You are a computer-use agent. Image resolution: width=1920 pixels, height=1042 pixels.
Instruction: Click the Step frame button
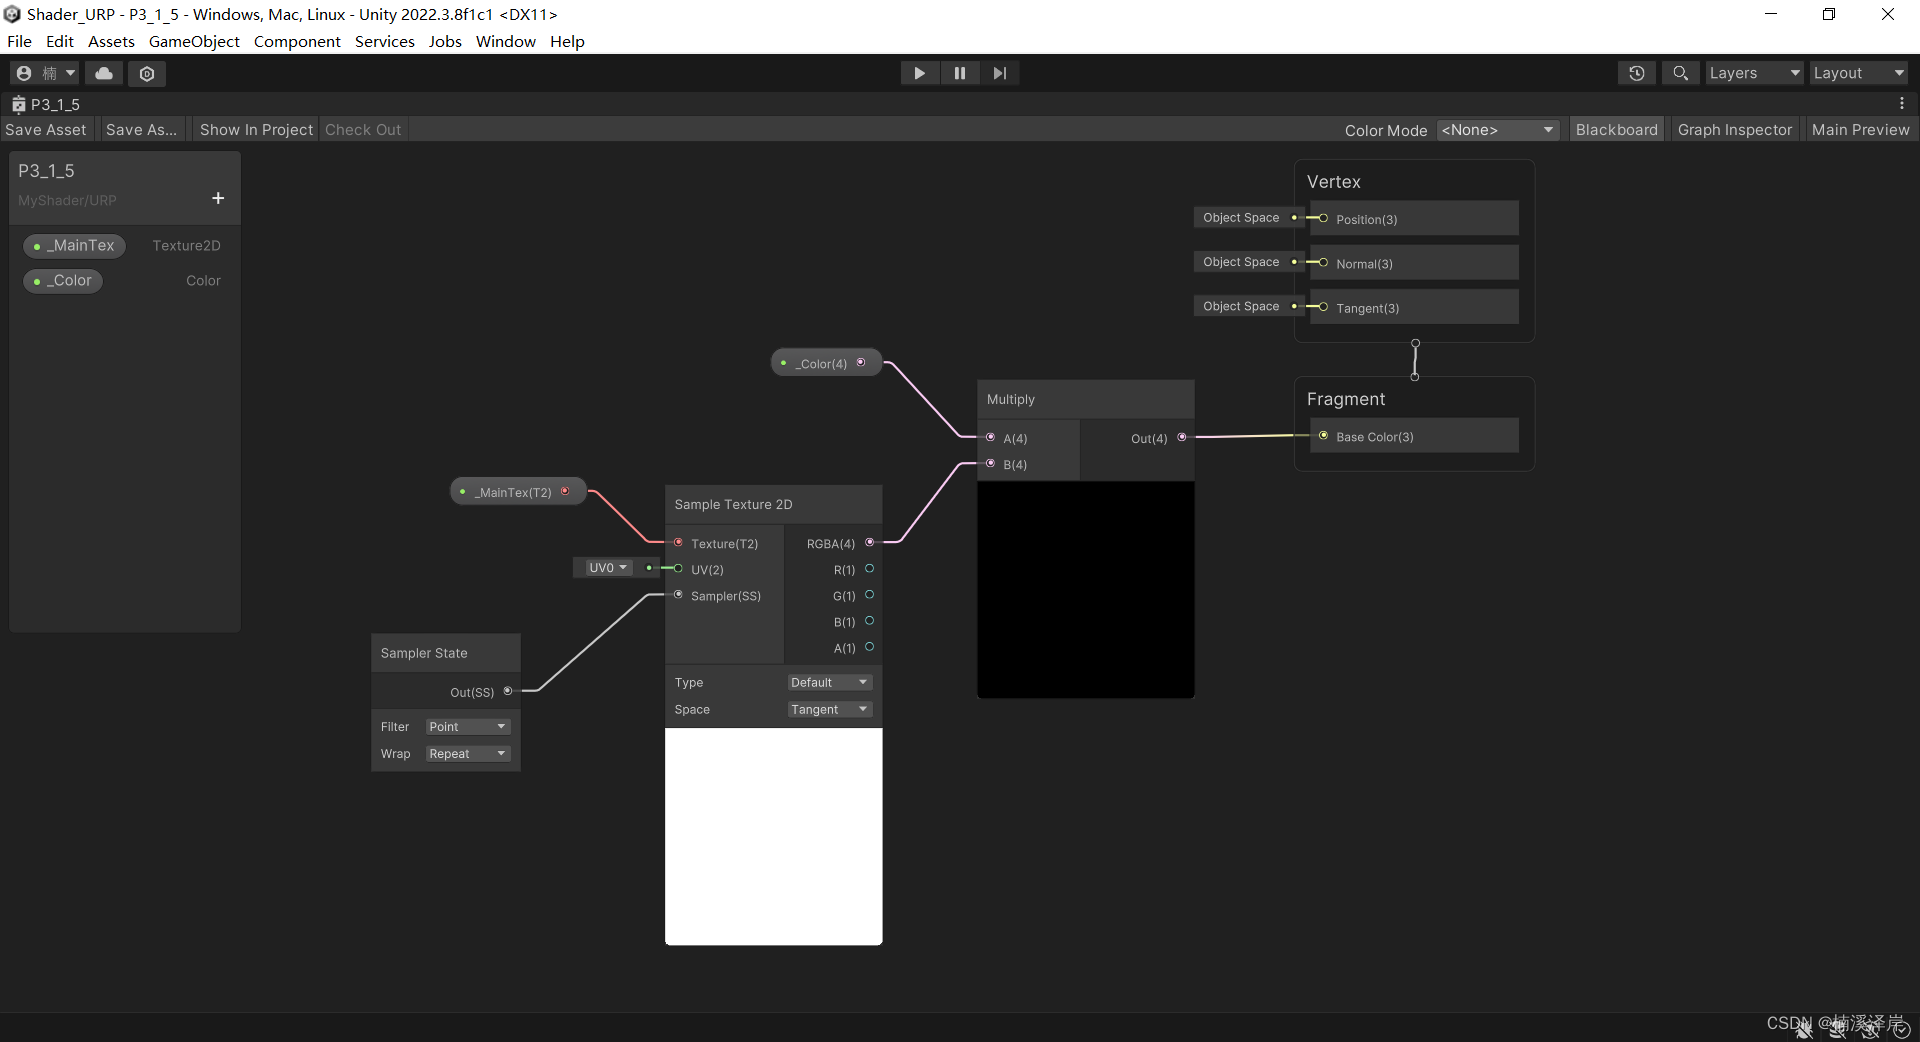999,72
